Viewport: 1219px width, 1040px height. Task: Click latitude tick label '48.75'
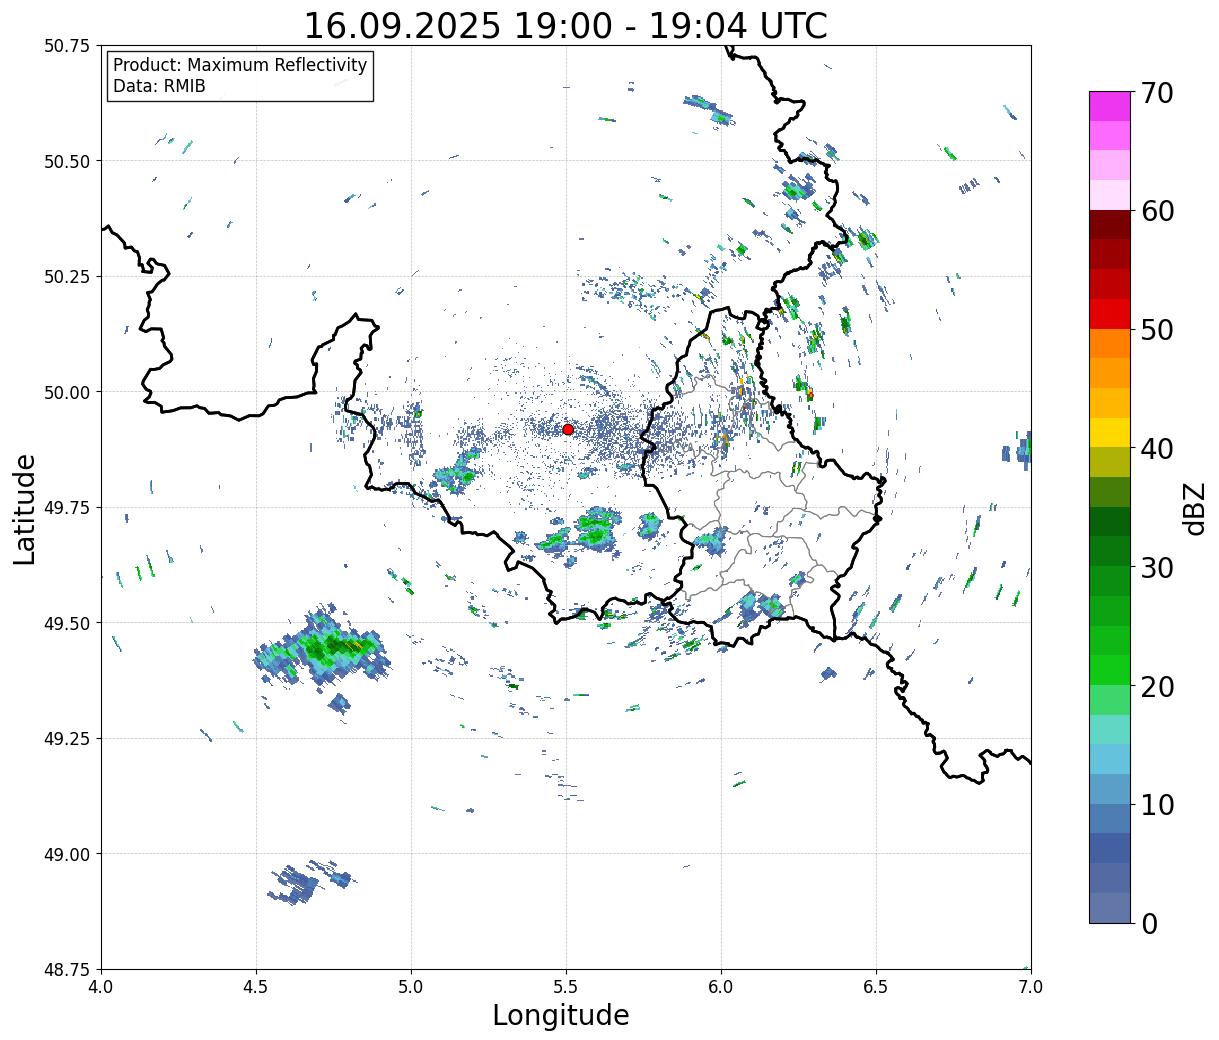(67, 969)
